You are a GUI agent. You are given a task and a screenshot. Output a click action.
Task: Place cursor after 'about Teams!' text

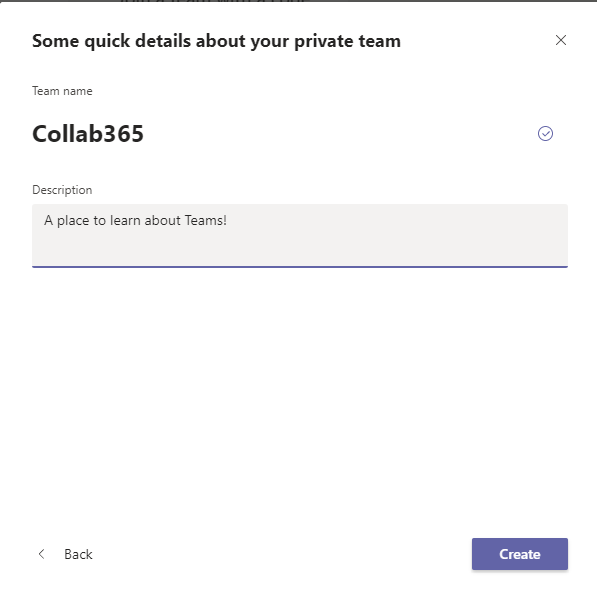[x=228, y=220]
